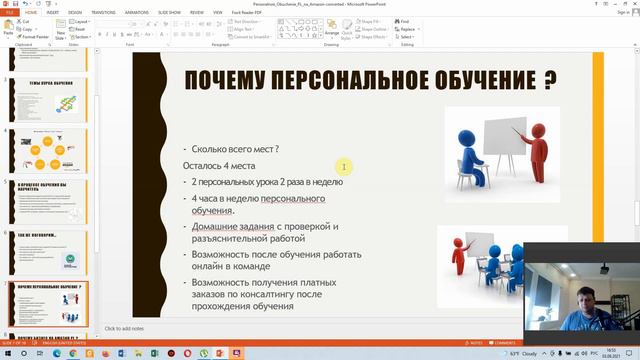Switch to the TRANSITIONS tab

tap(103, 12)
